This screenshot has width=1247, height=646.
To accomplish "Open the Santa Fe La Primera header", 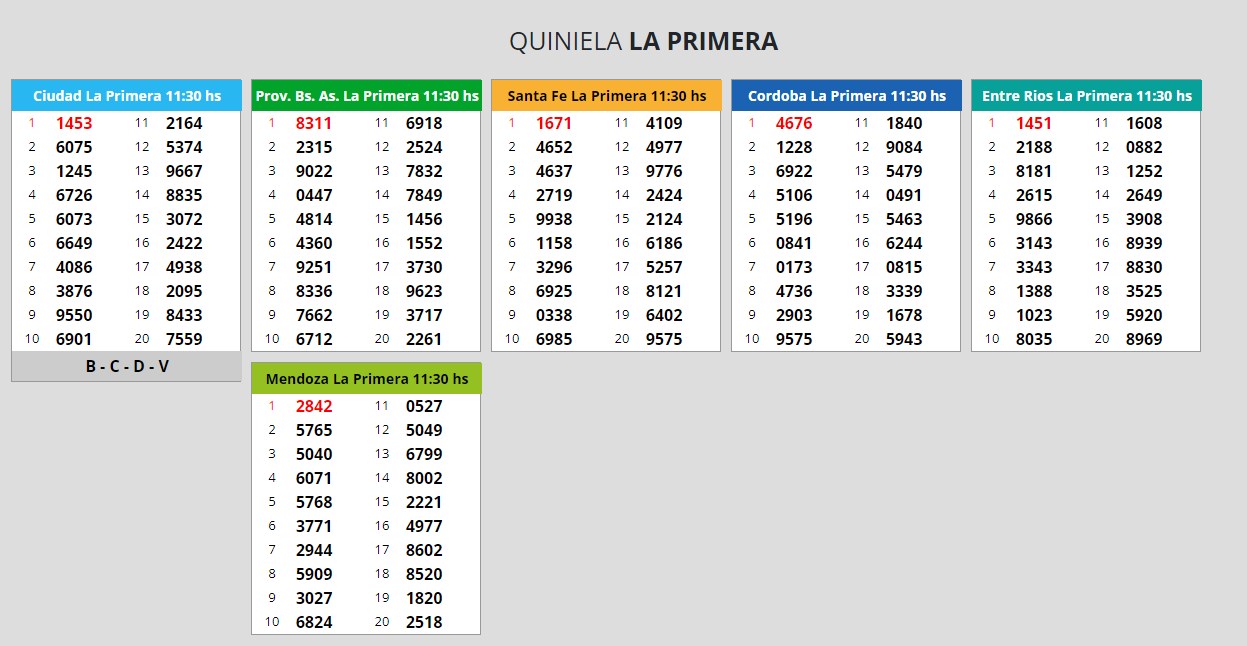I will tap(606, 96).
